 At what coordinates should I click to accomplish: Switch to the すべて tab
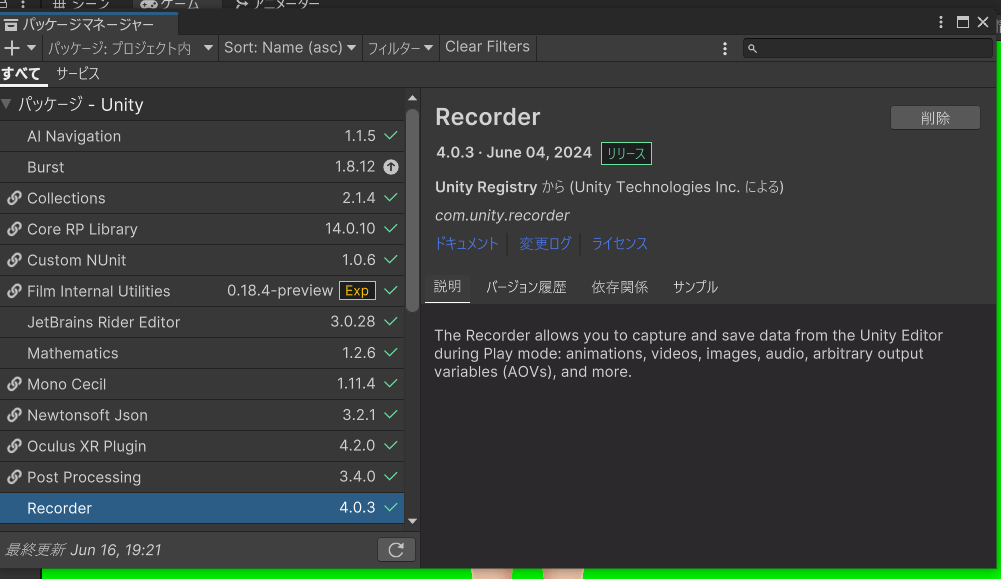pyautogui.click(x=21, y=74)
